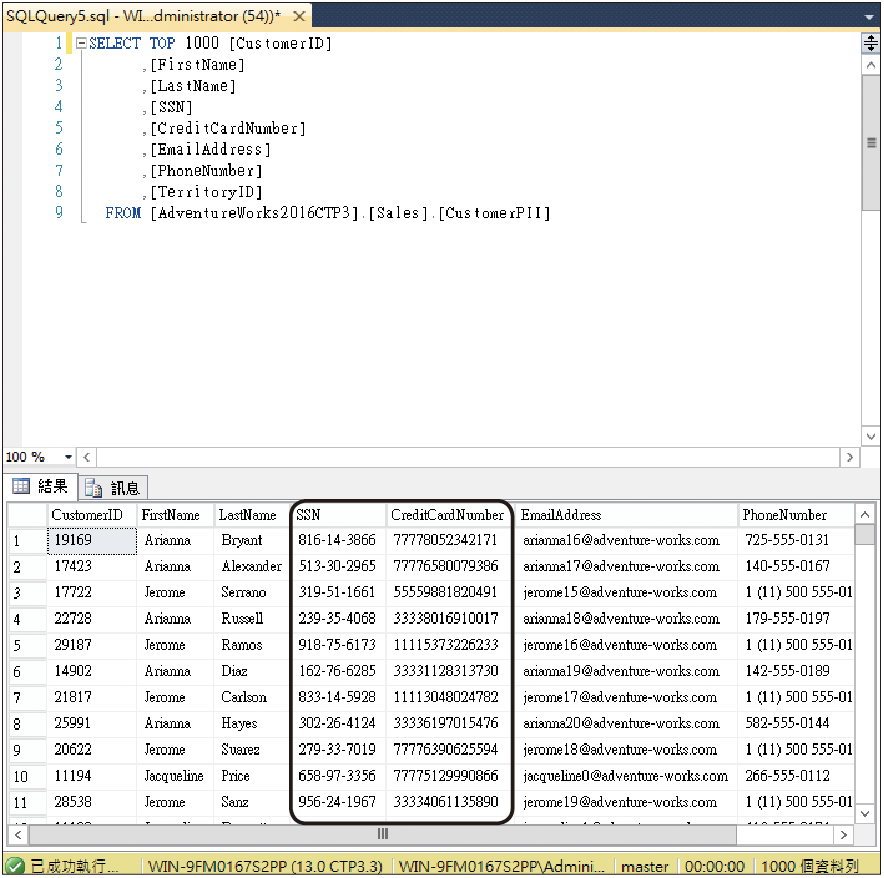Click the results grid horizontal scroll right arrow
This screenshot has height=878, width=884.
tap(844, 835)
